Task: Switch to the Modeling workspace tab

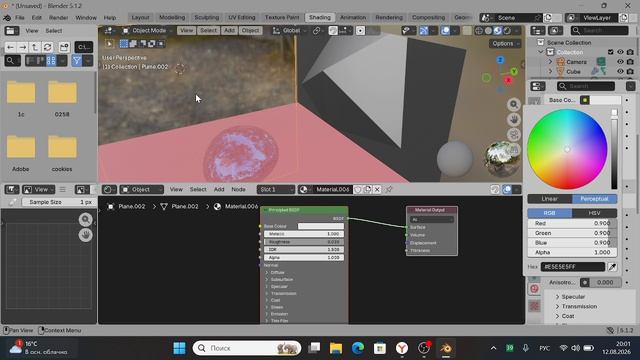Action: (172, 18)
